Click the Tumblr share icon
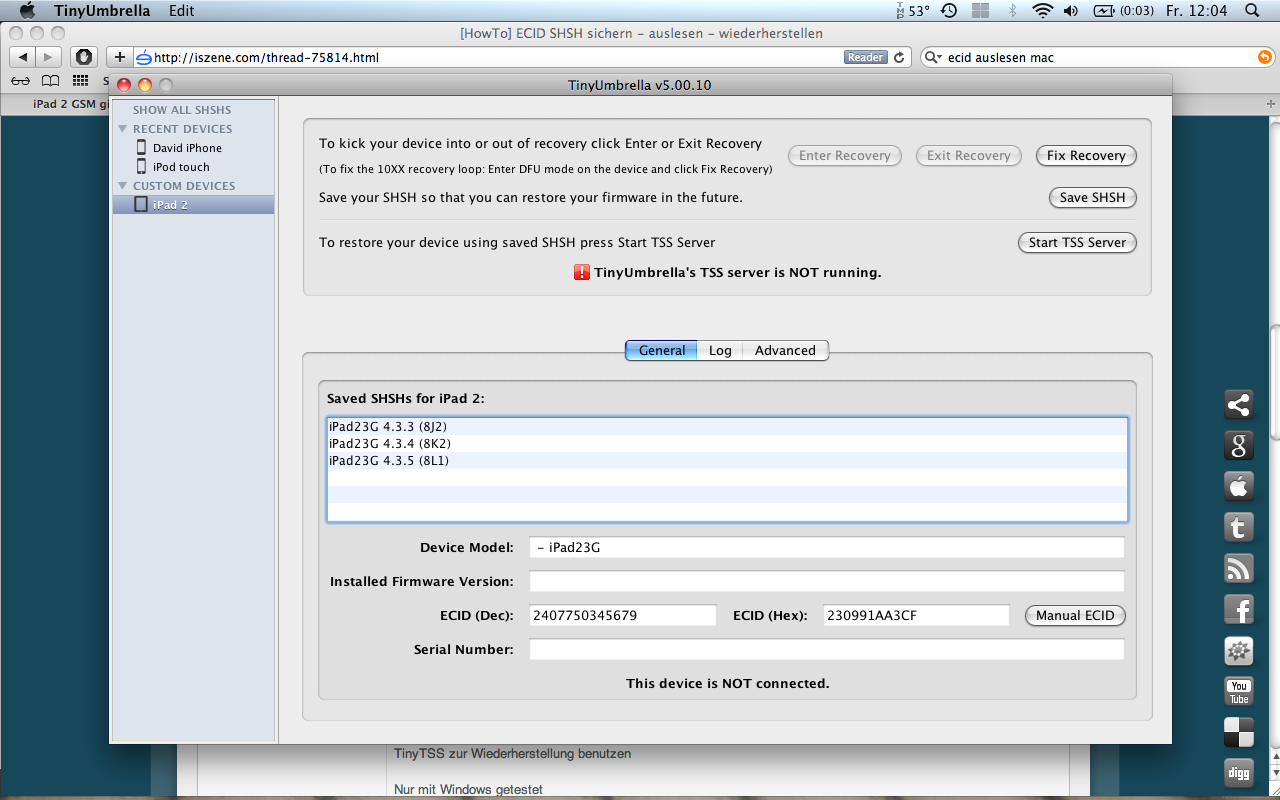The height and width of the screenshot is (800, 1280). pos(1239,527)
